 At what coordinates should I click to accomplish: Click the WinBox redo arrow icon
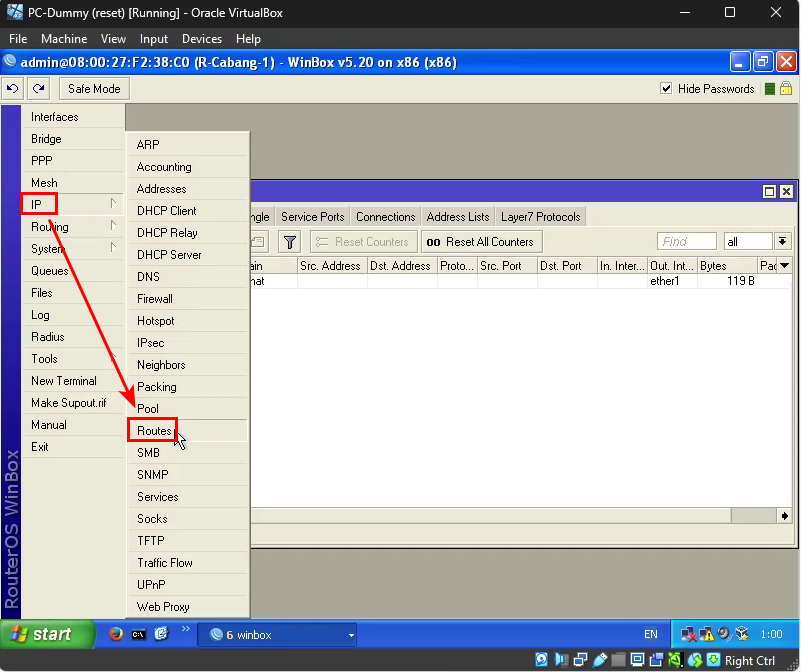point(39,88)
